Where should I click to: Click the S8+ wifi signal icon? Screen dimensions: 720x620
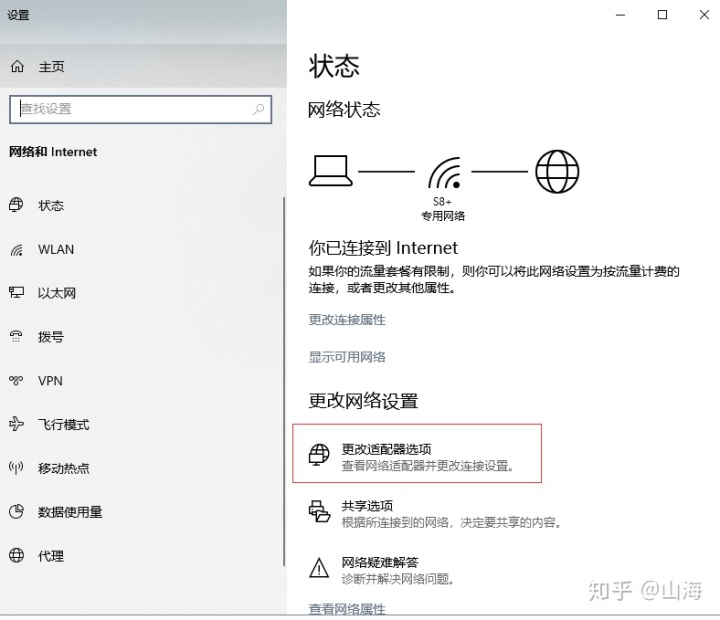(x=444, y=173)
